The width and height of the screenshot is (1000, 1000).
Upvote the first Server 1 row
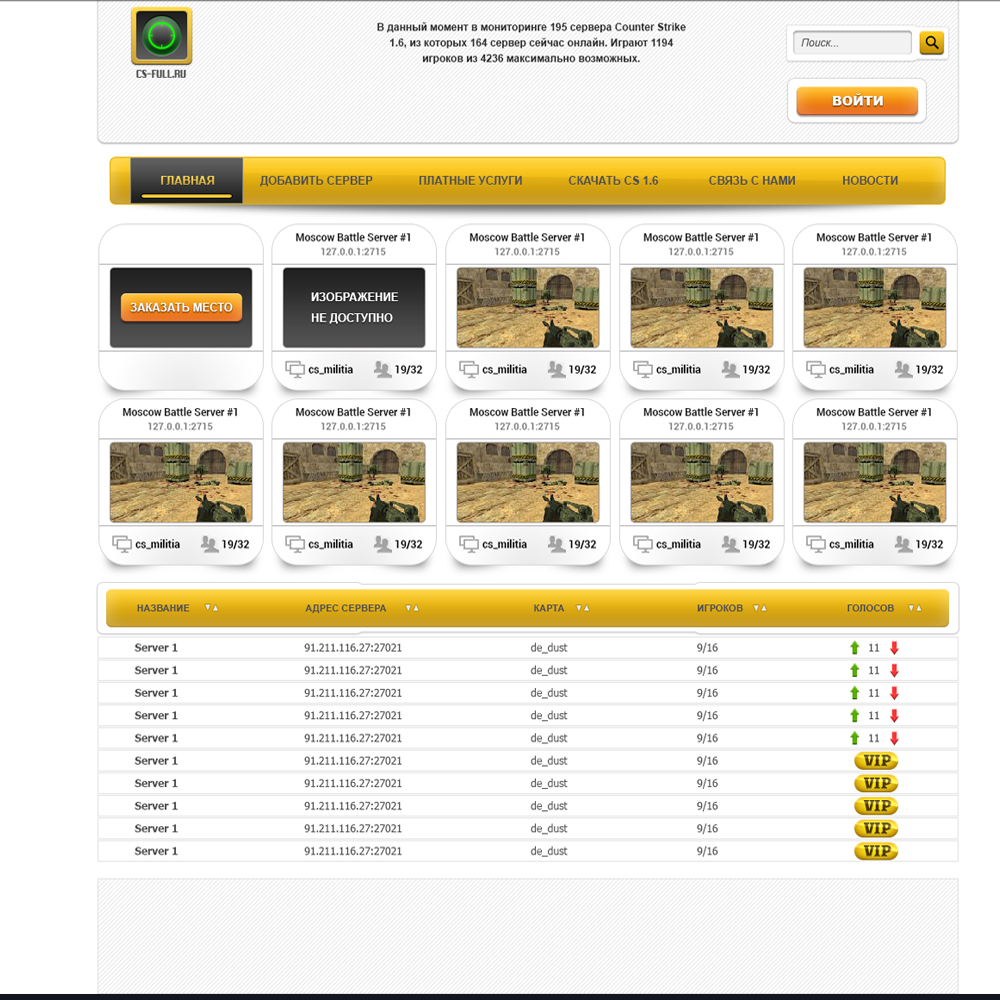[x=854, y=648]
